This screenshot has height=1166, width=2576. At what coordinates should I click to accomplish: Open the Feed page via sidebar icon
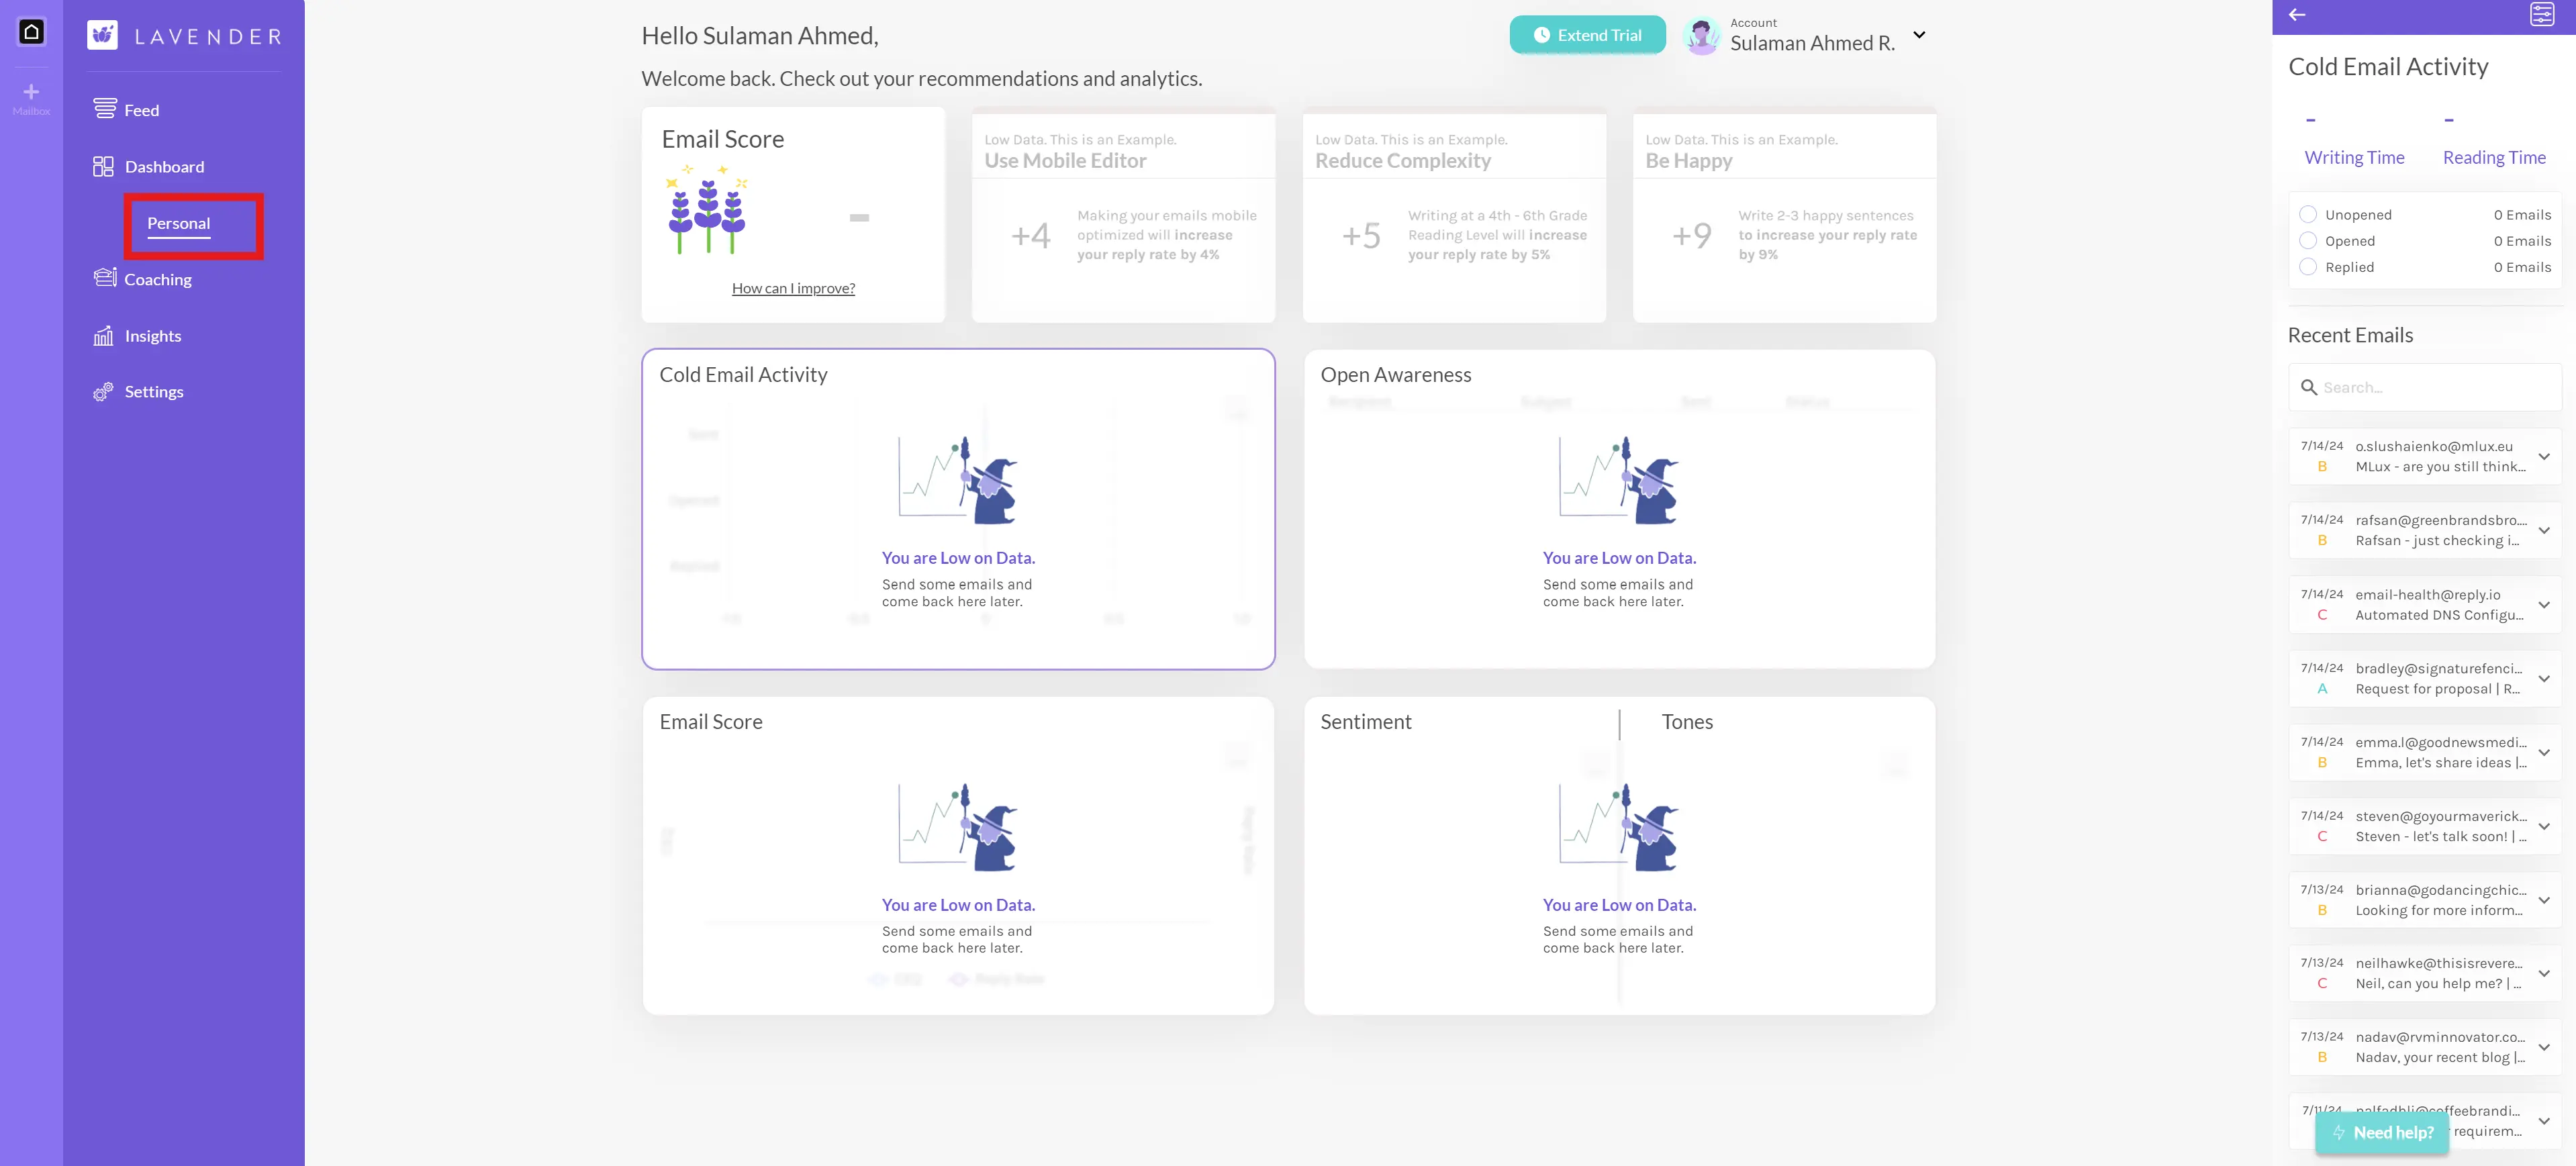click(104, 109)
